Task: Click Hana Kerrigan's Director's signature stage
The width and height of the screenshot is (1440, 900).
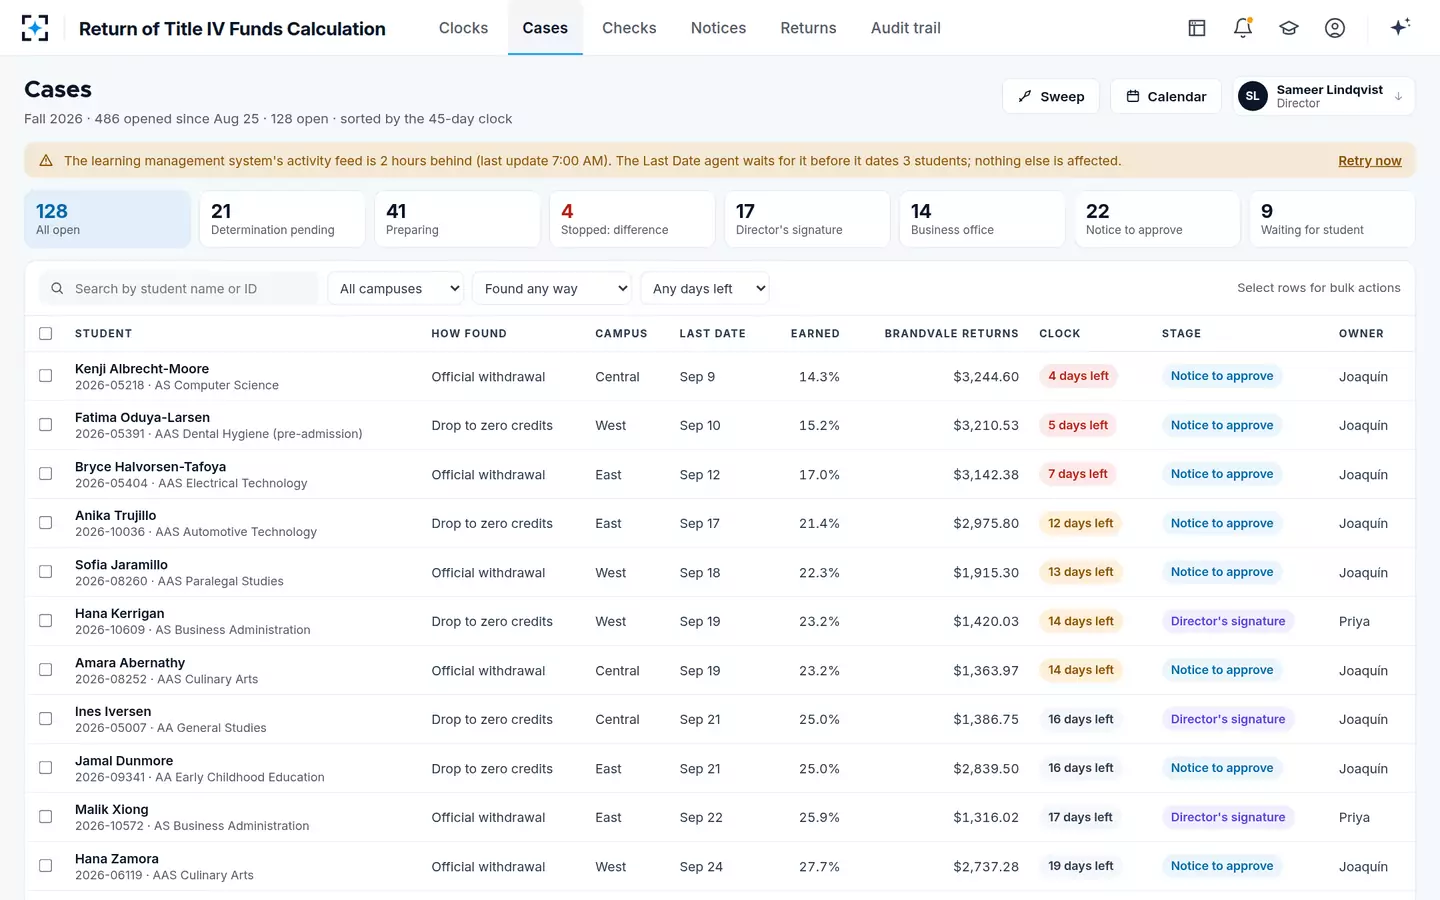Action: click(1228, 621)
